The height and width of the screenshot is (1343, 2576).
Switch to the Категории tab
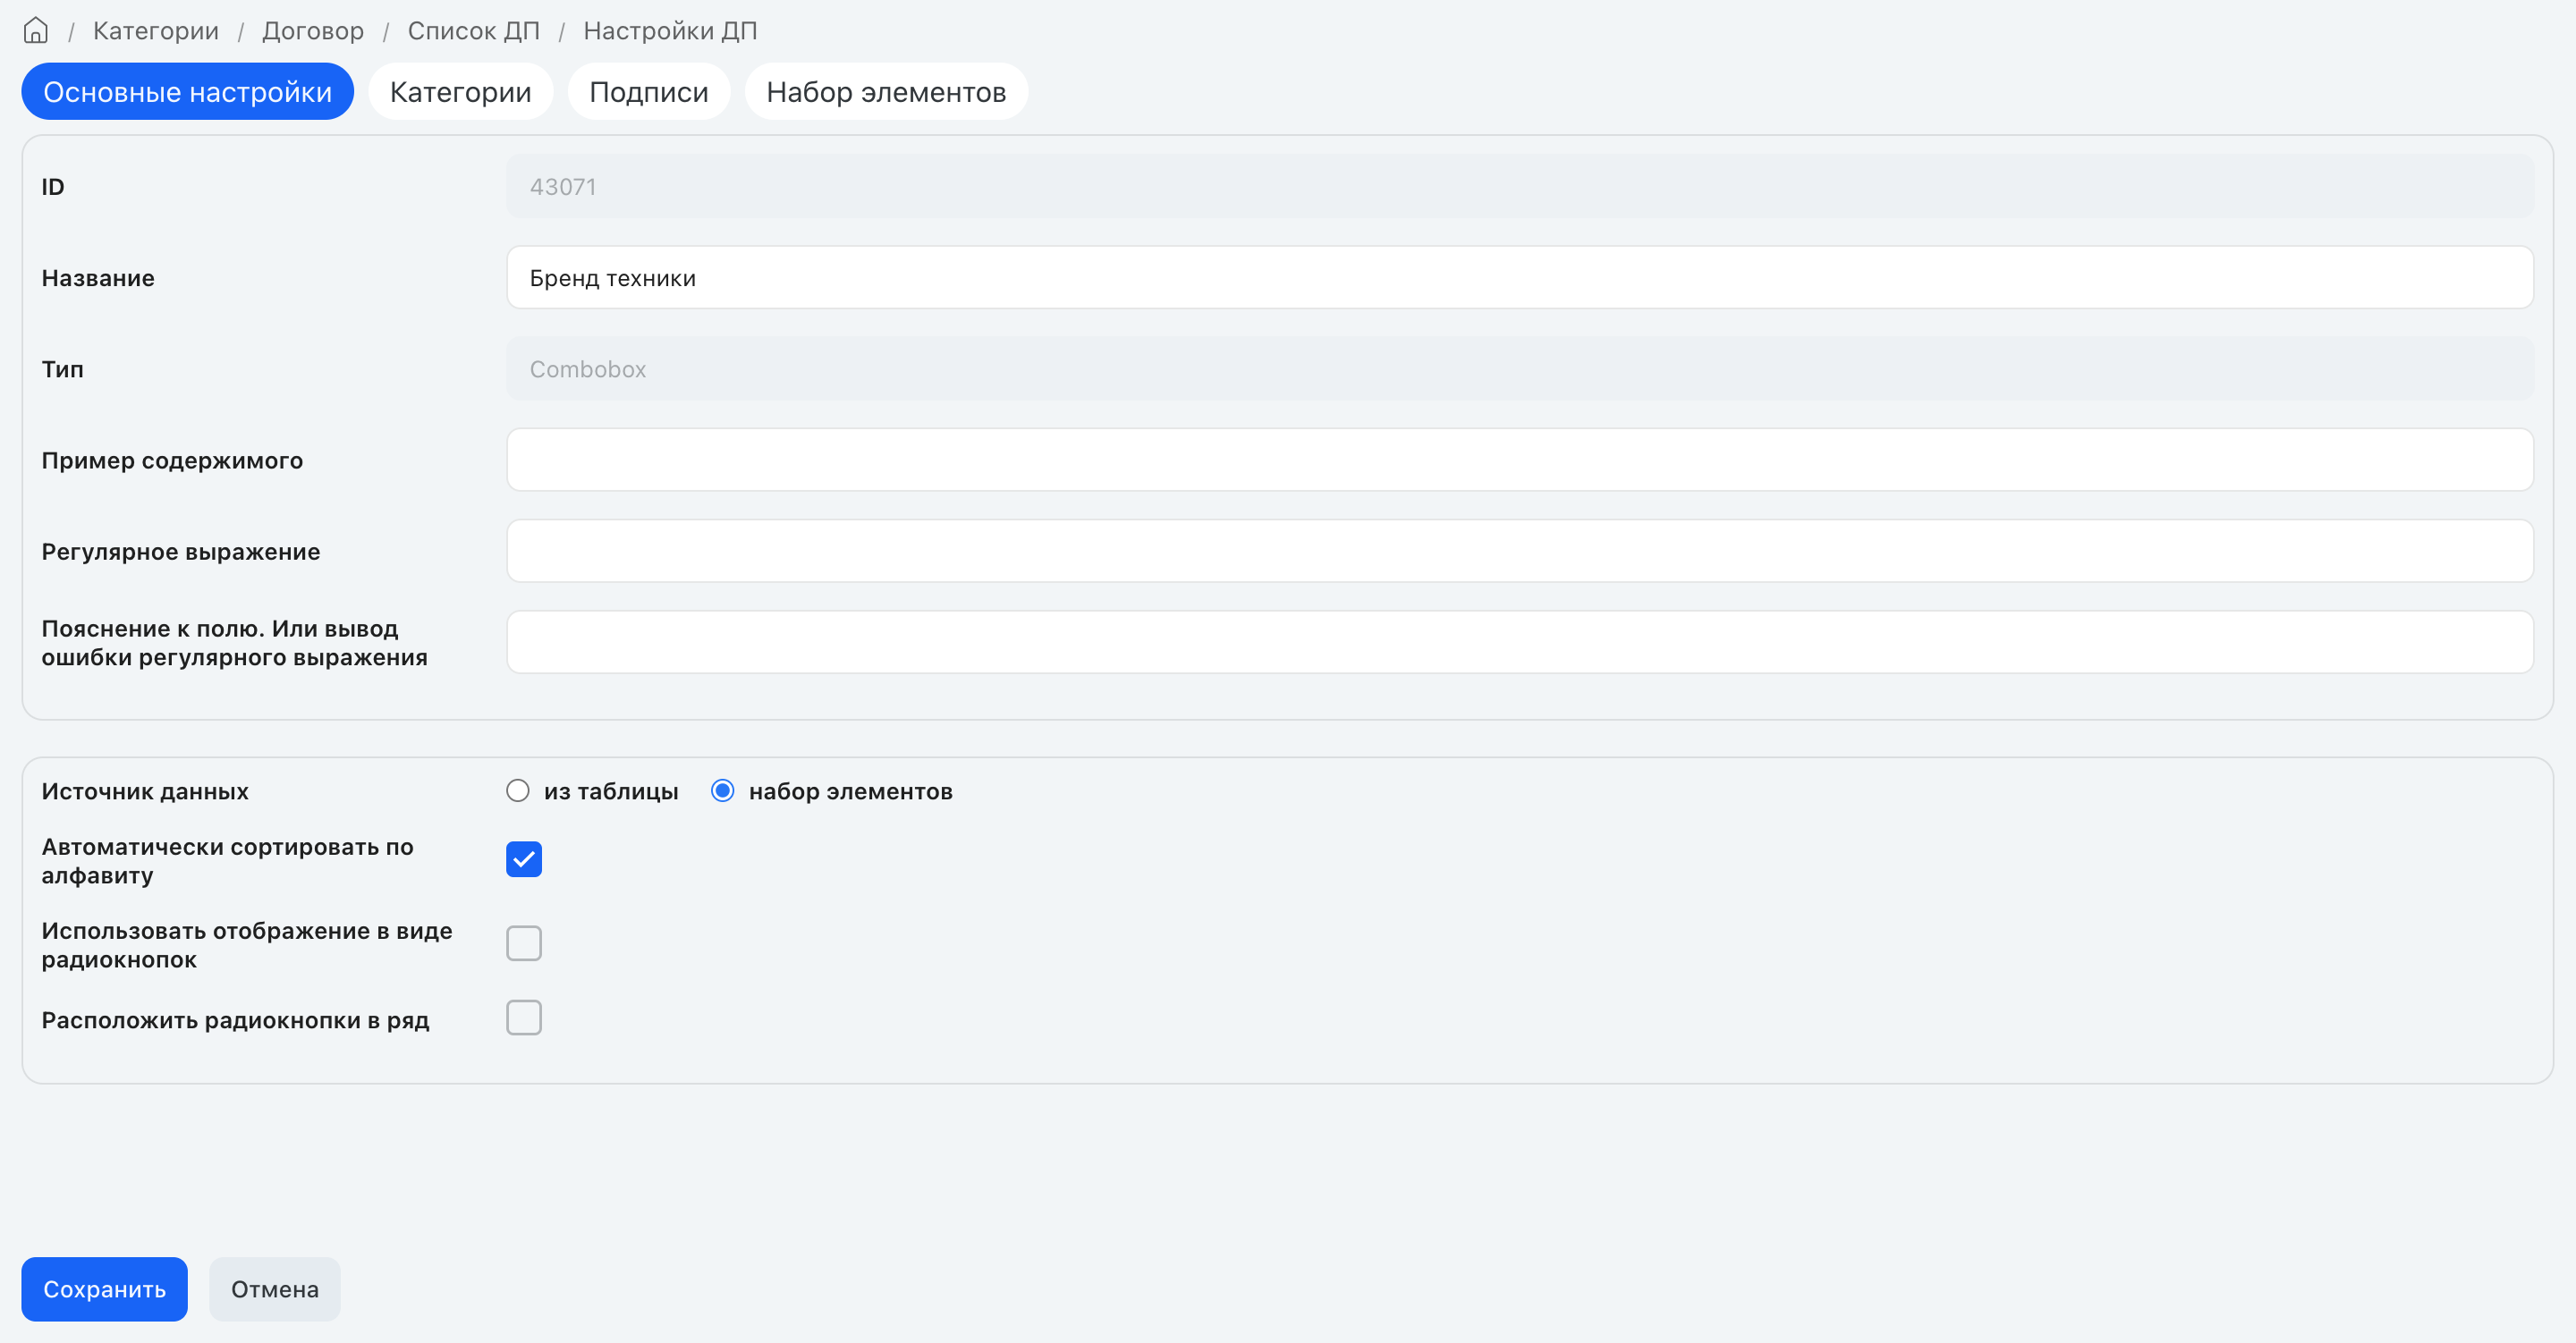pos(461,92)
